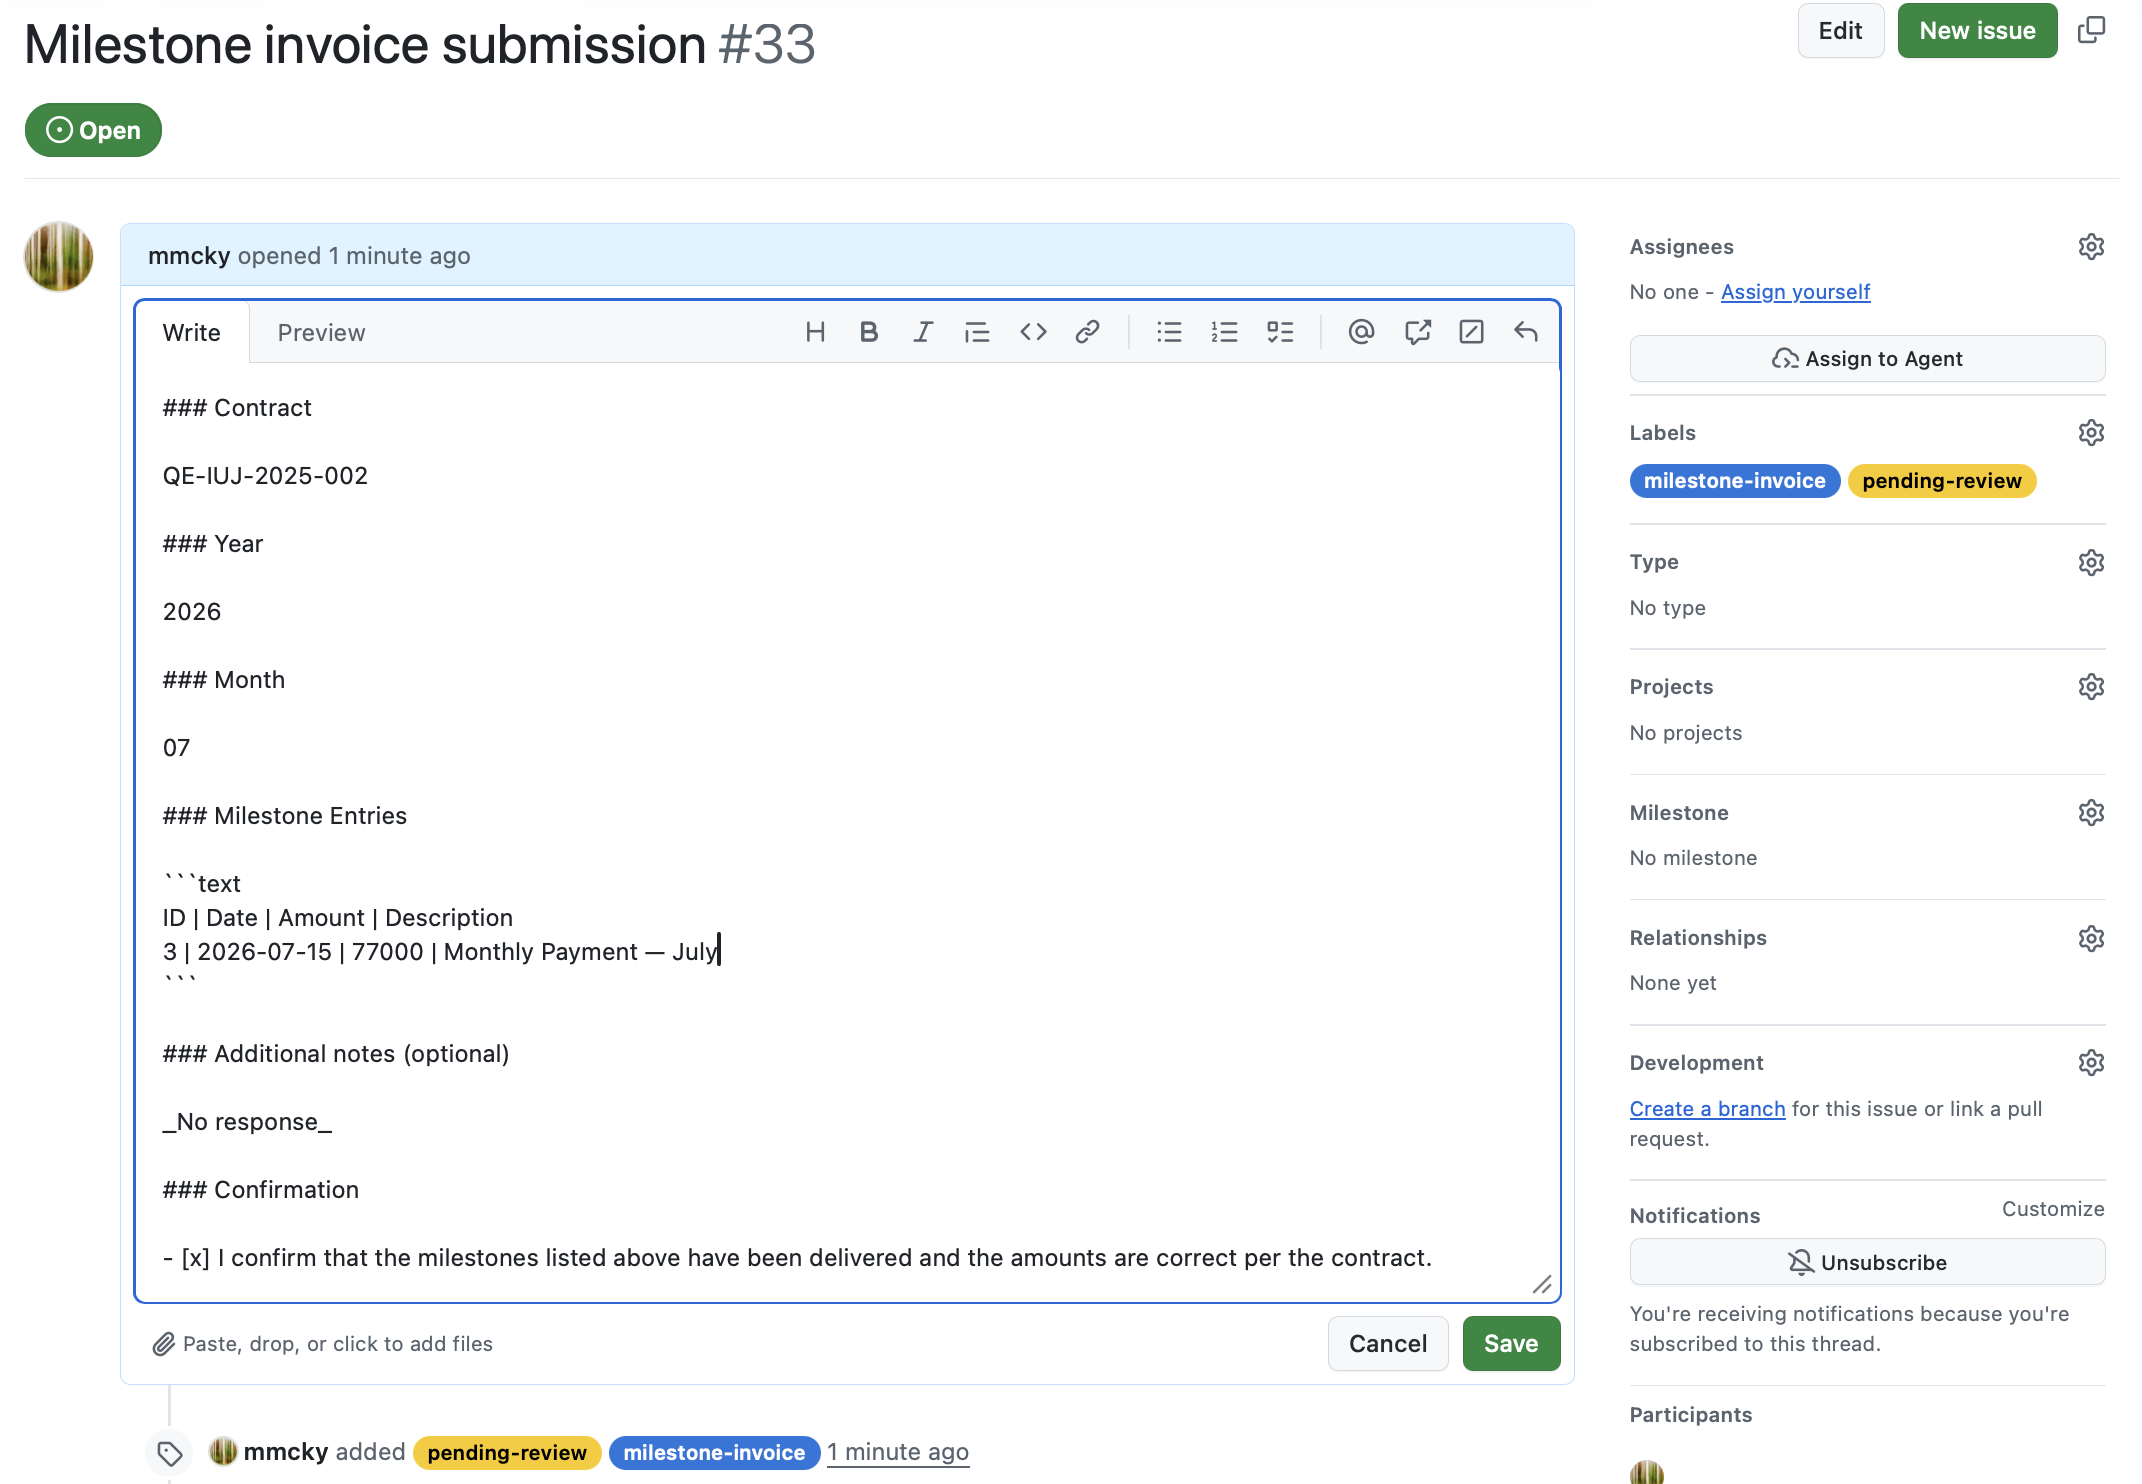2142x1484 pixels.
Task: Open the Projects gear settings
Action: coord(2091,686)
